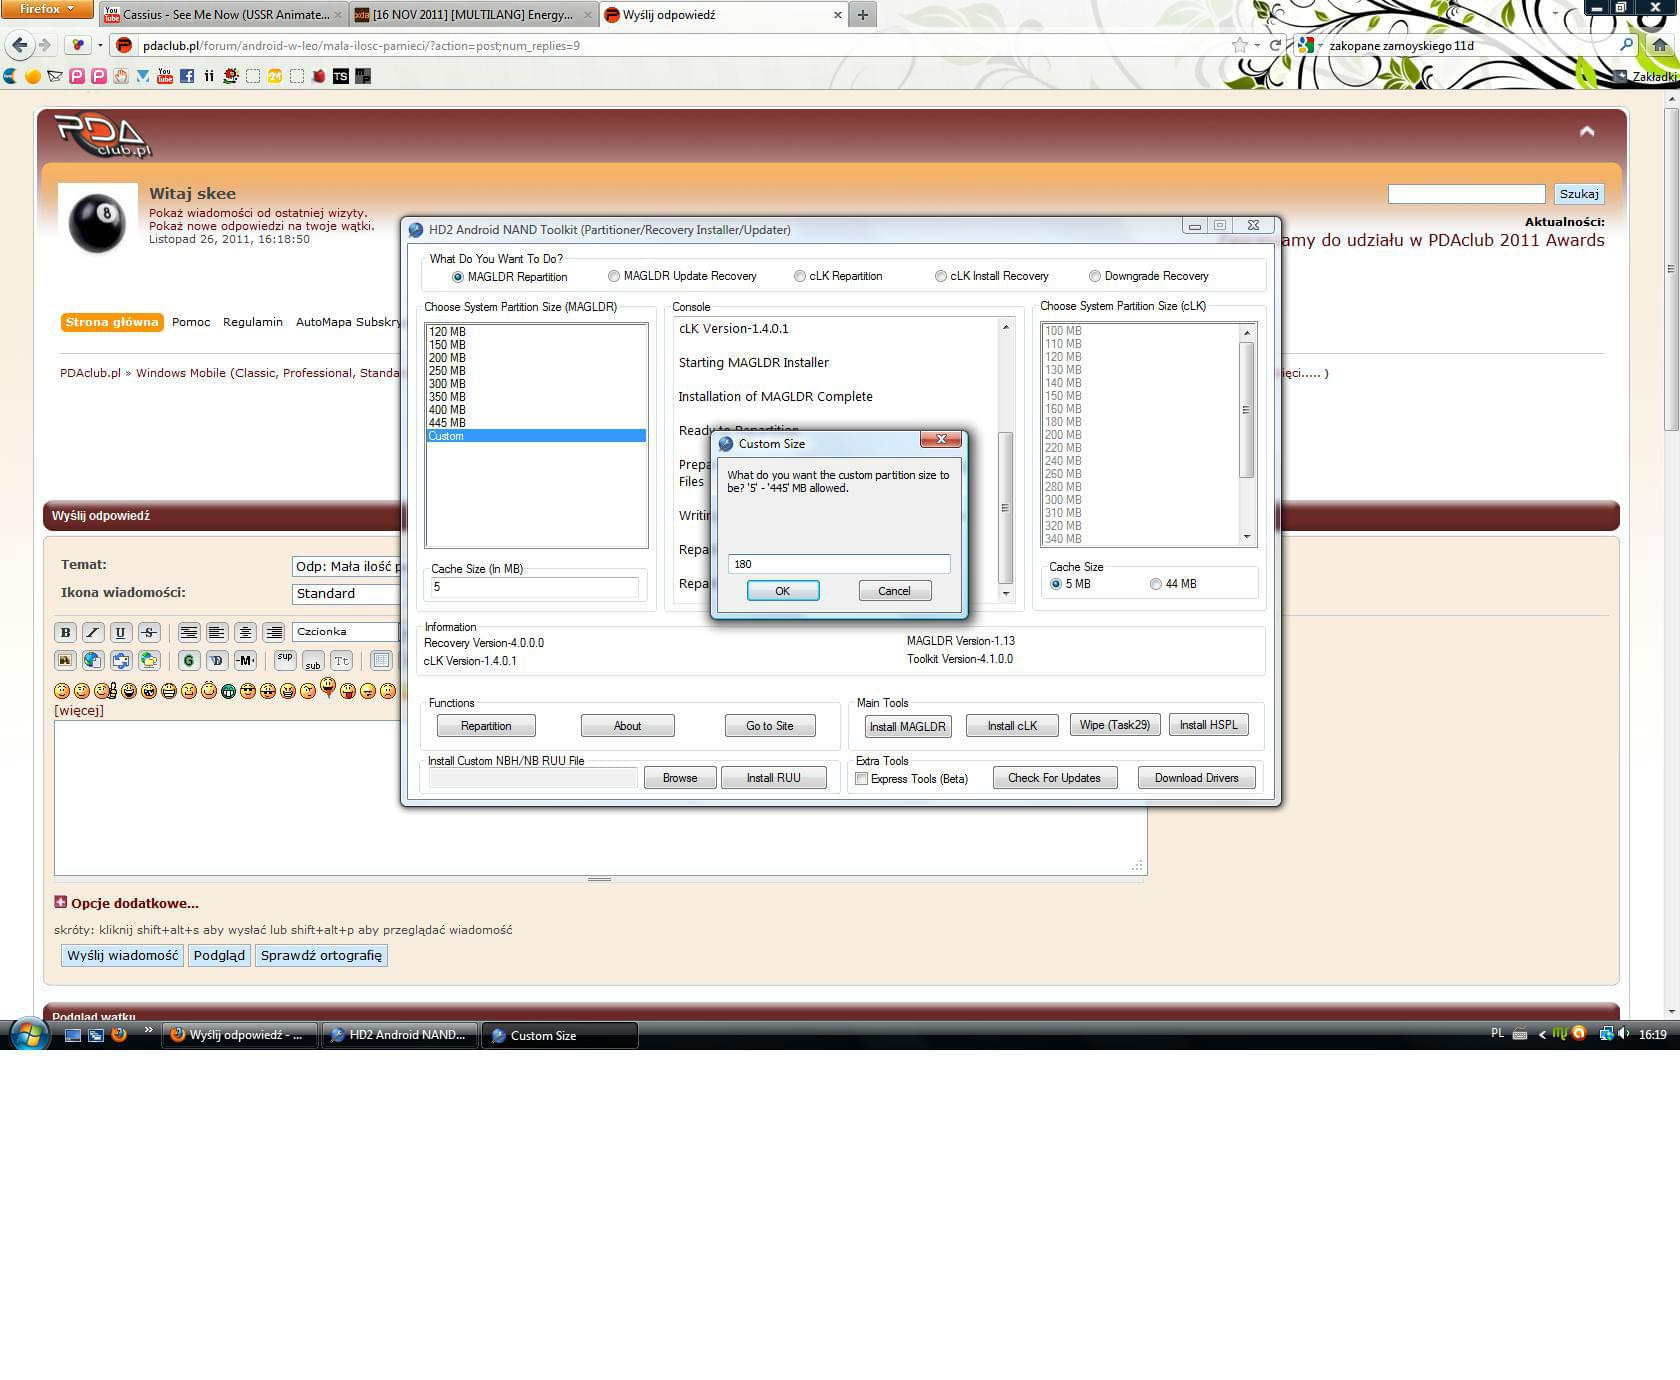1680x1380 pixels.
Task: Click cLK partition list scrollbar thumb
Action: 1246,410
